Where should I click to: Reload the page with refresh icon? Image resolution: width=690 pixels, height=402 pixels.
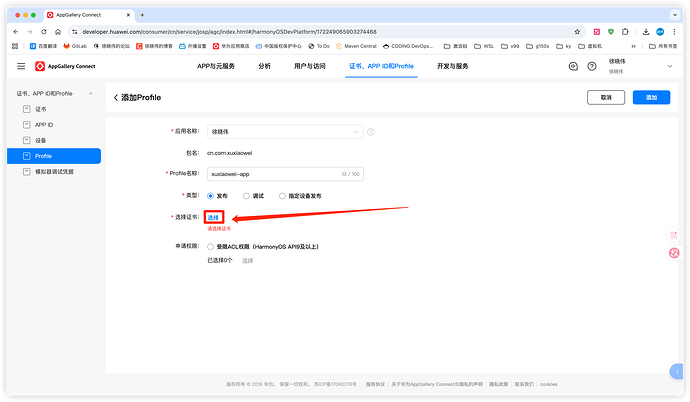pyautogui.click(x=44, y=32)
